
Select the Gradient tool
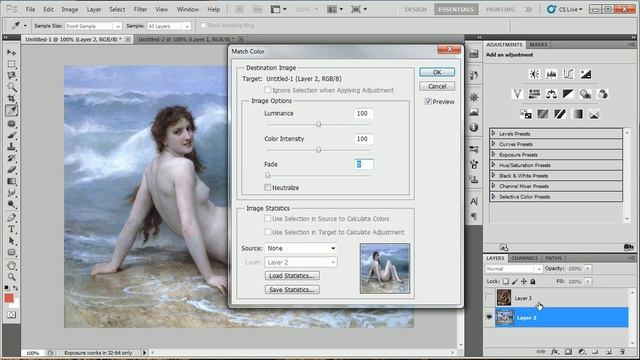11,181
